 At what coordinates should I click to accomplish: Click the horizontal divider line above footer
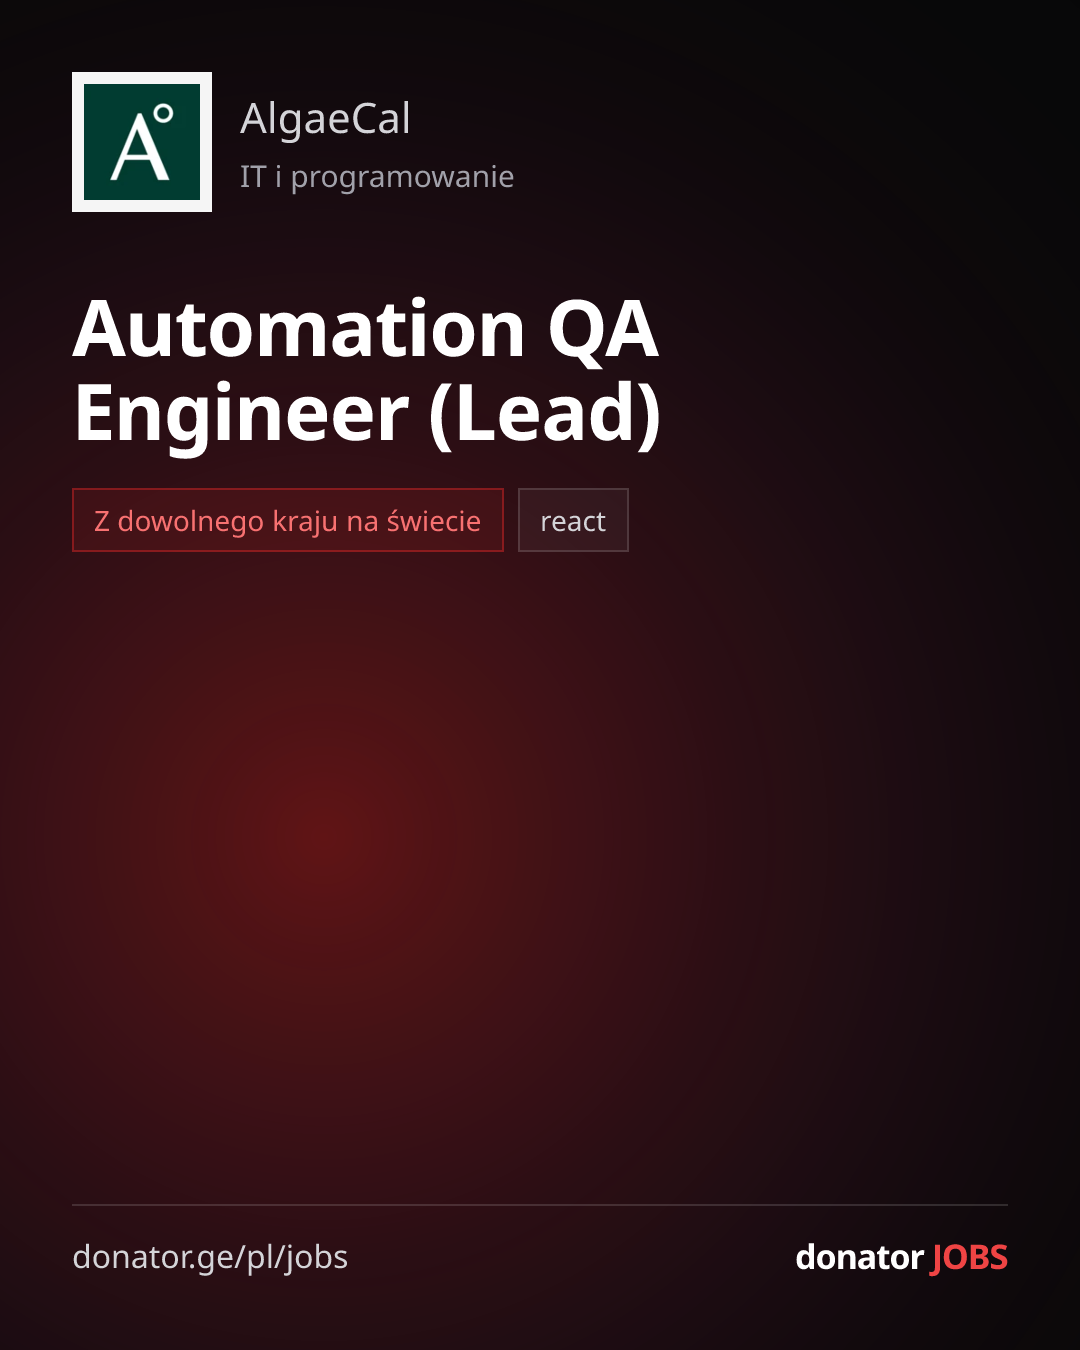coord(540,1205)
